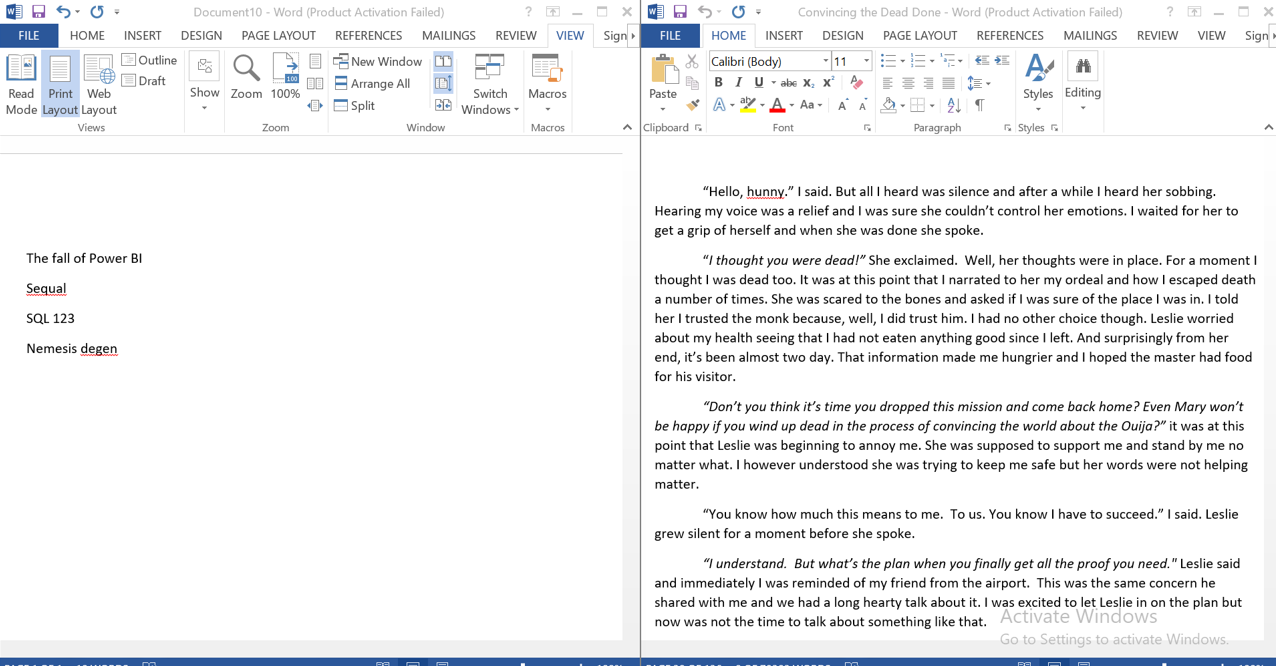Click the New Window icon
This screenshot has height=666, width=1276.
click(341, 61)
